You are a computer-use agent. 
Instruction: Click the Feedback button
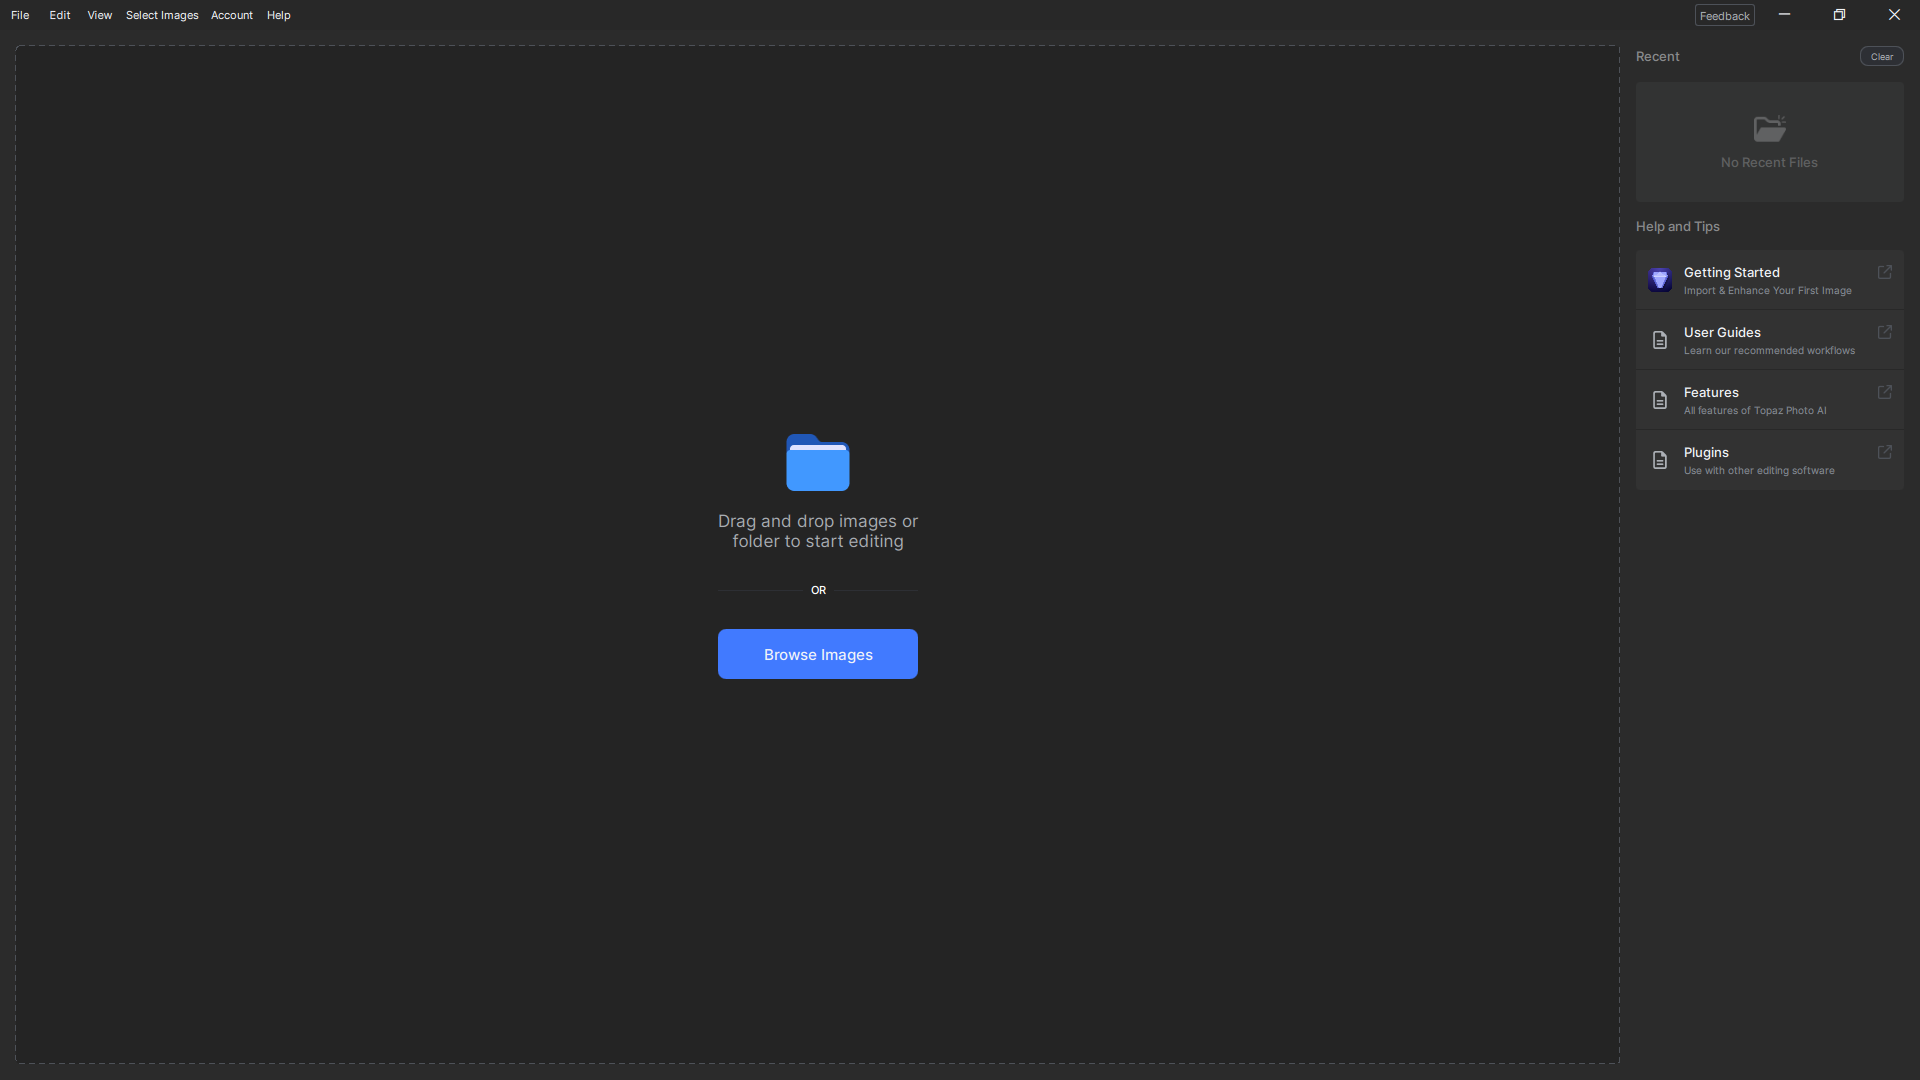coord(1724,15)
